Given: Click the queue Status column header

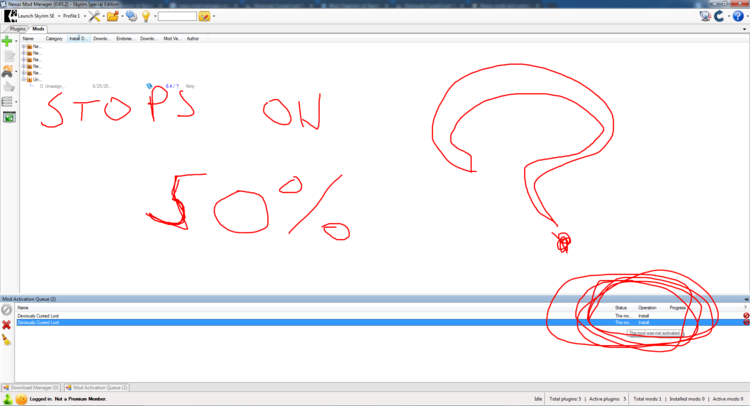Looking at the screenshot, I should point(621,308).
